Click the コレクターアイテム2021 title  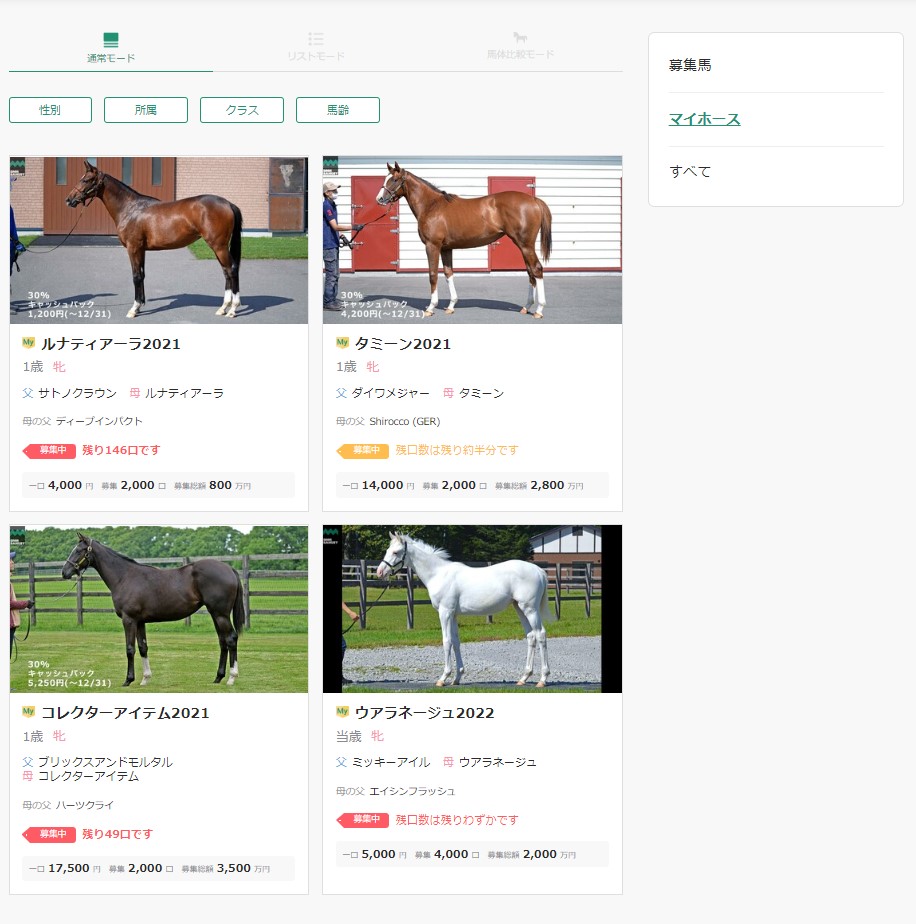(125, 713)
